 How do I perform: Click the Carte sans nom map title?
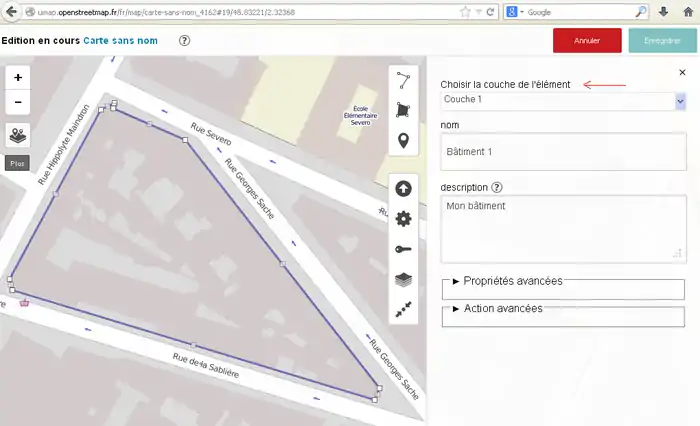pyautogui.click(x=123, y=41)
